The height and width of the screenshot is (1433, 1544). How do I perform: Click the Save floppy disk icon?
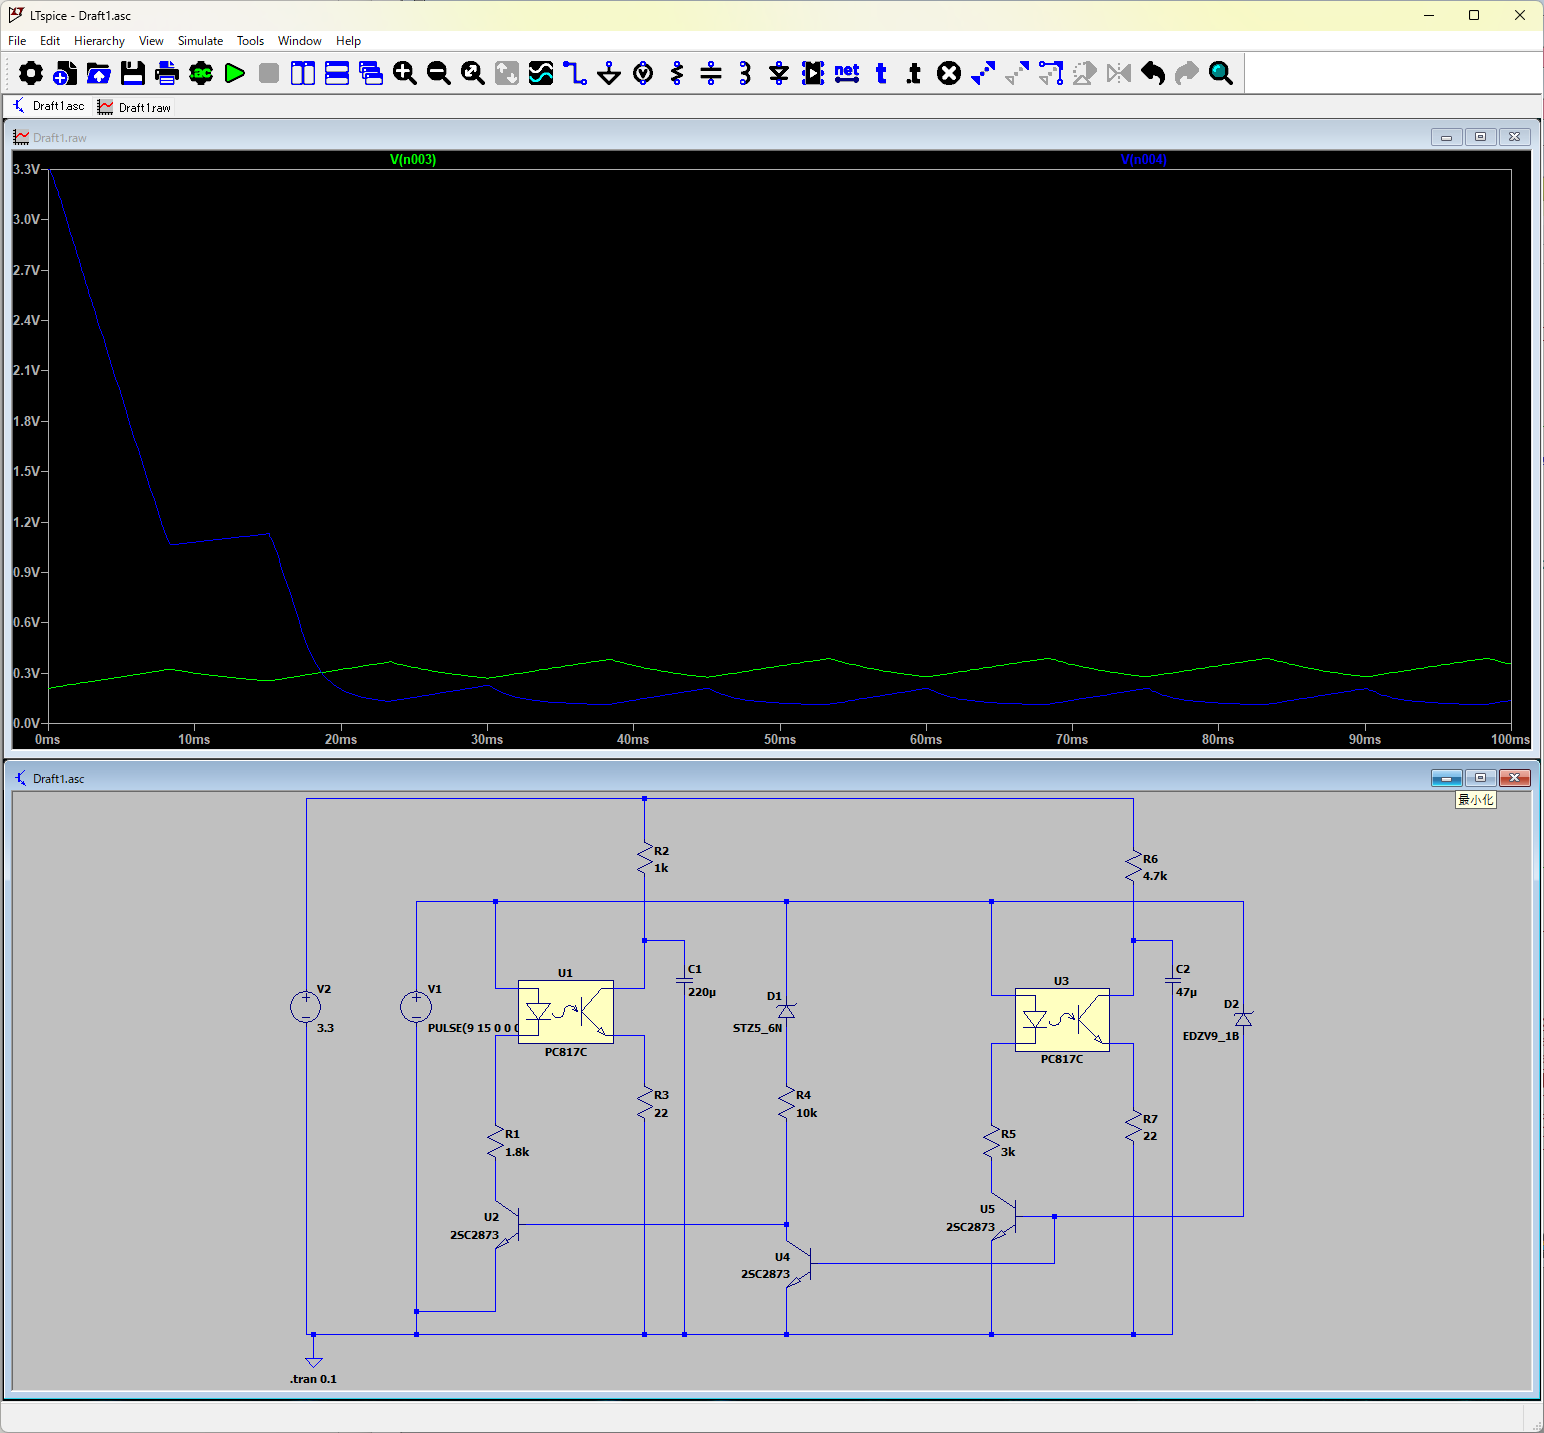(133, 73)
